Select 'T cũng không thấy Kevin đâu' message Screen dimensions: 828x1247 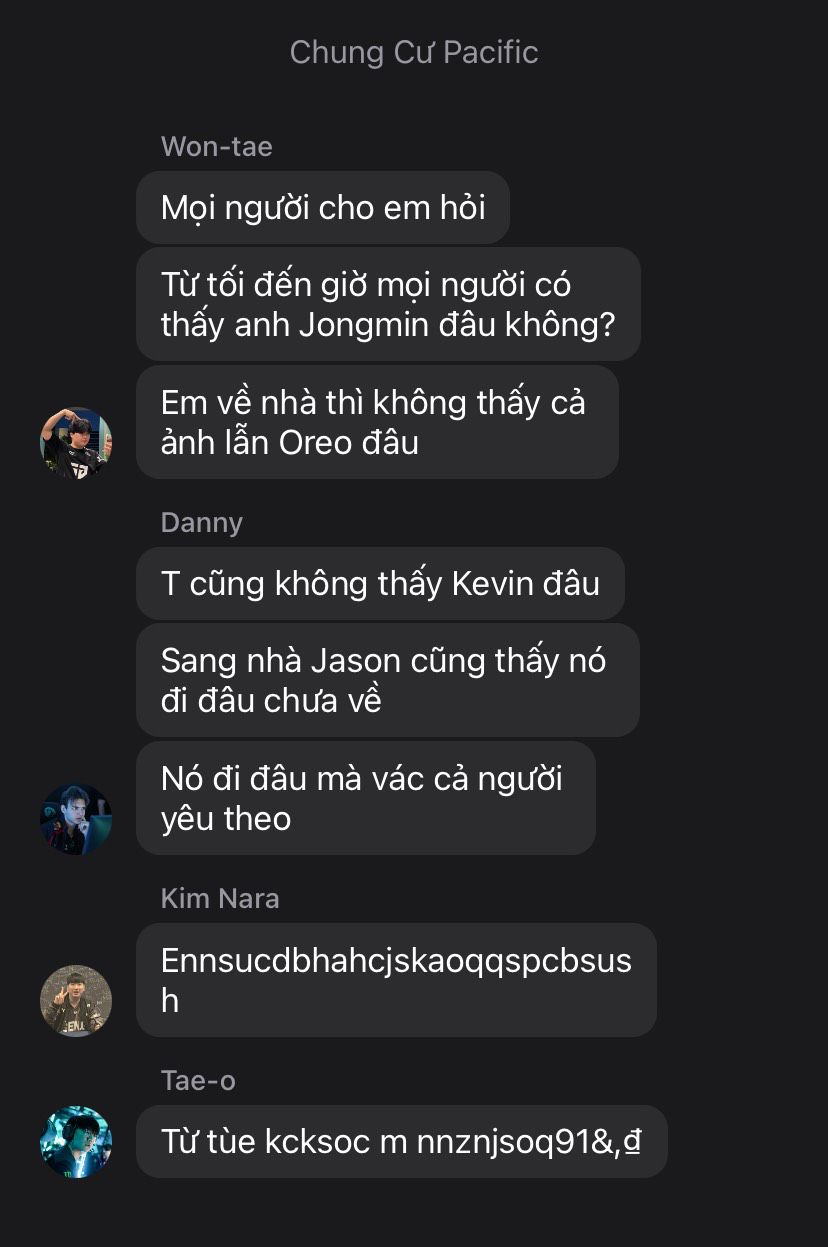tap(380, 583)
